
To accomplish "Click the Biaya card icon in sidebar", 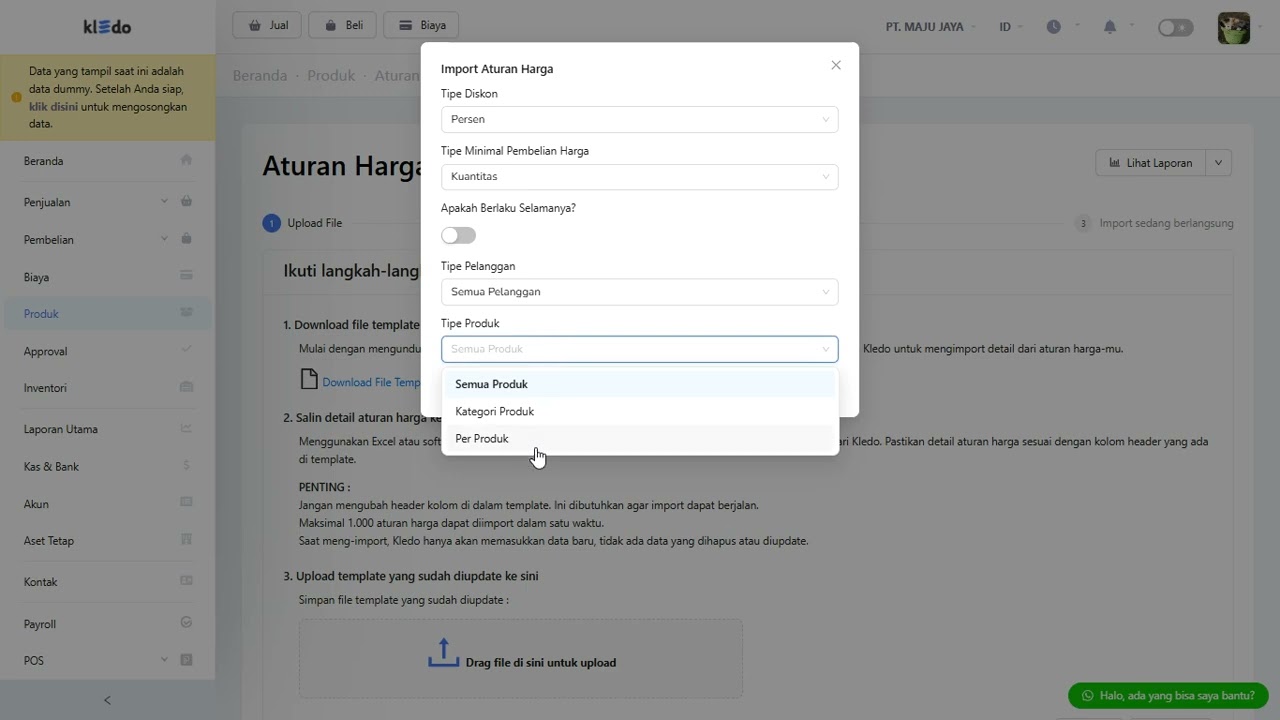I will point(186,275).
